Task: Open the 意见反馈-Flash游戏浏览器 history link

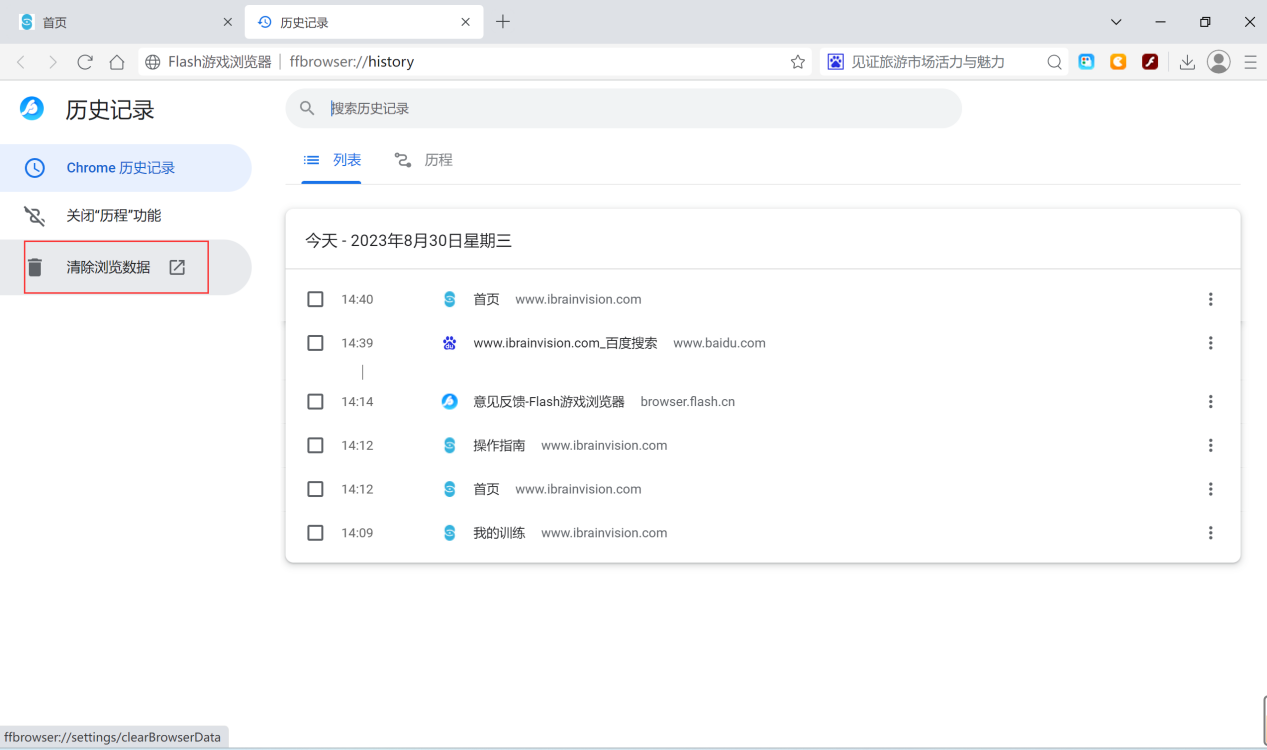Action: tap(549, 402)
